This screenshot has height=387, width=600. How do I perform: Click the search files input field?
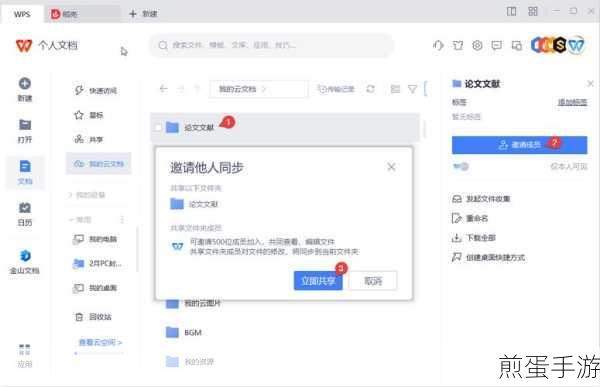coord(271,45)
